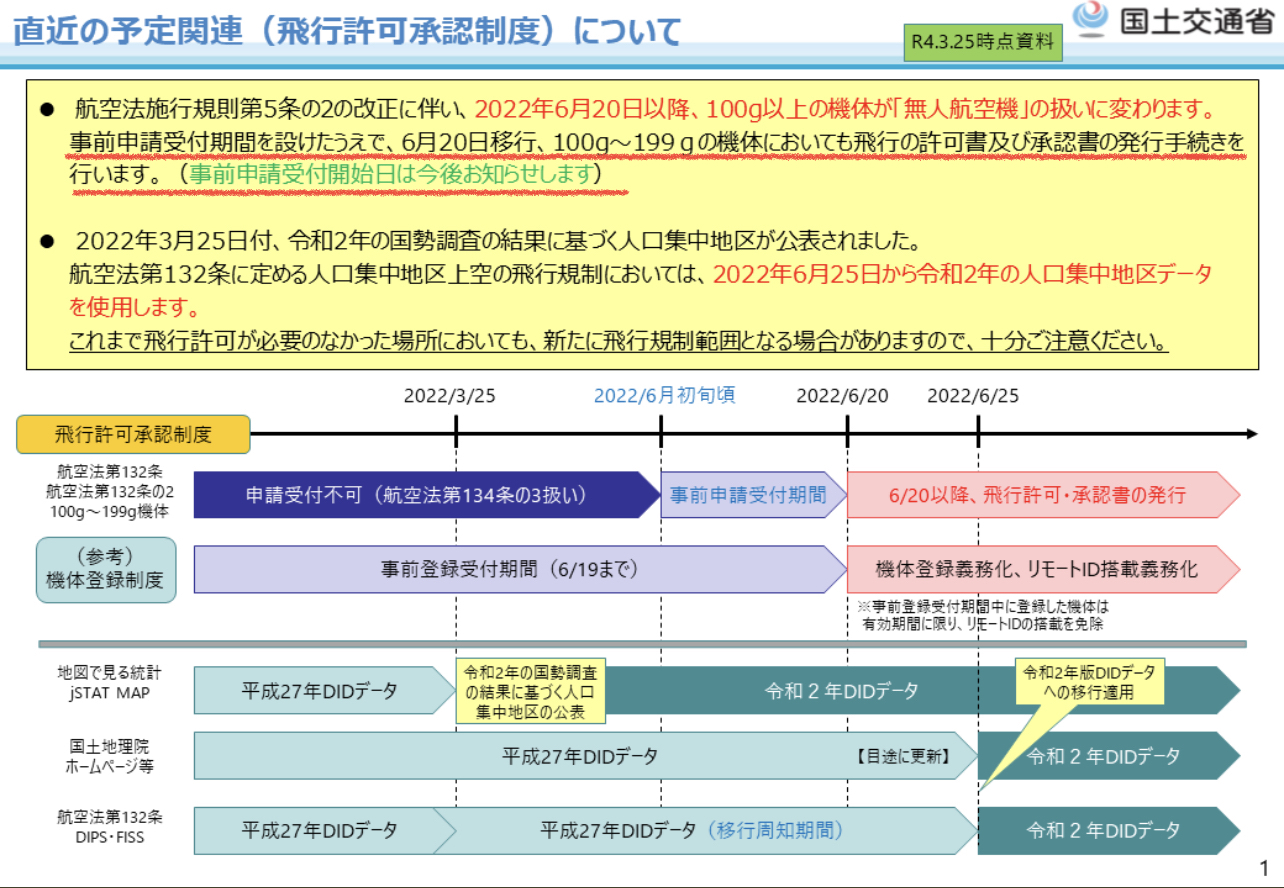Click the arrowhead at the timeline's right end

click(x=1251, y=434)
